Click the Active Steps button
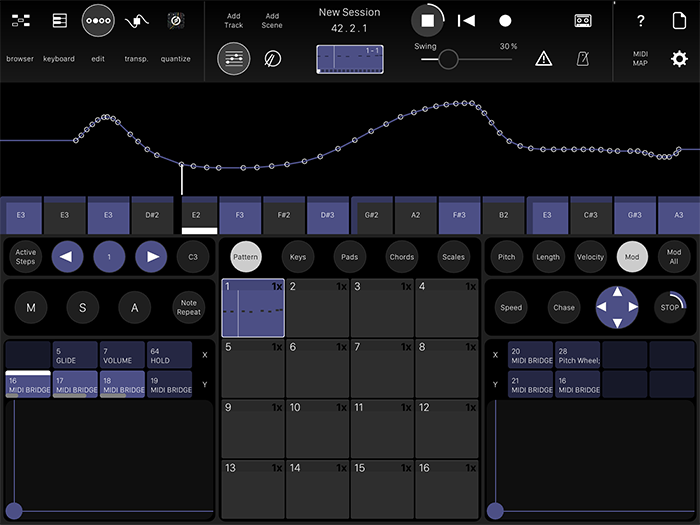This screenshot has width=700, height=525. tap(25, 257)
